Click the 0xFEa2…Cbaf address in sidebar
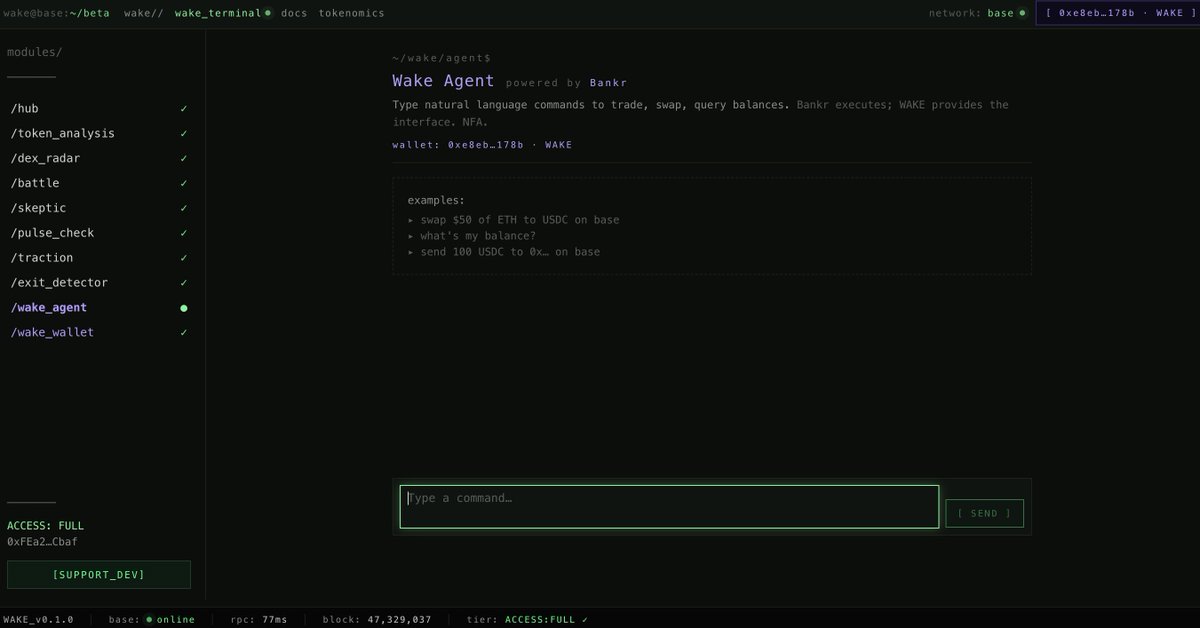 [42, 541]
